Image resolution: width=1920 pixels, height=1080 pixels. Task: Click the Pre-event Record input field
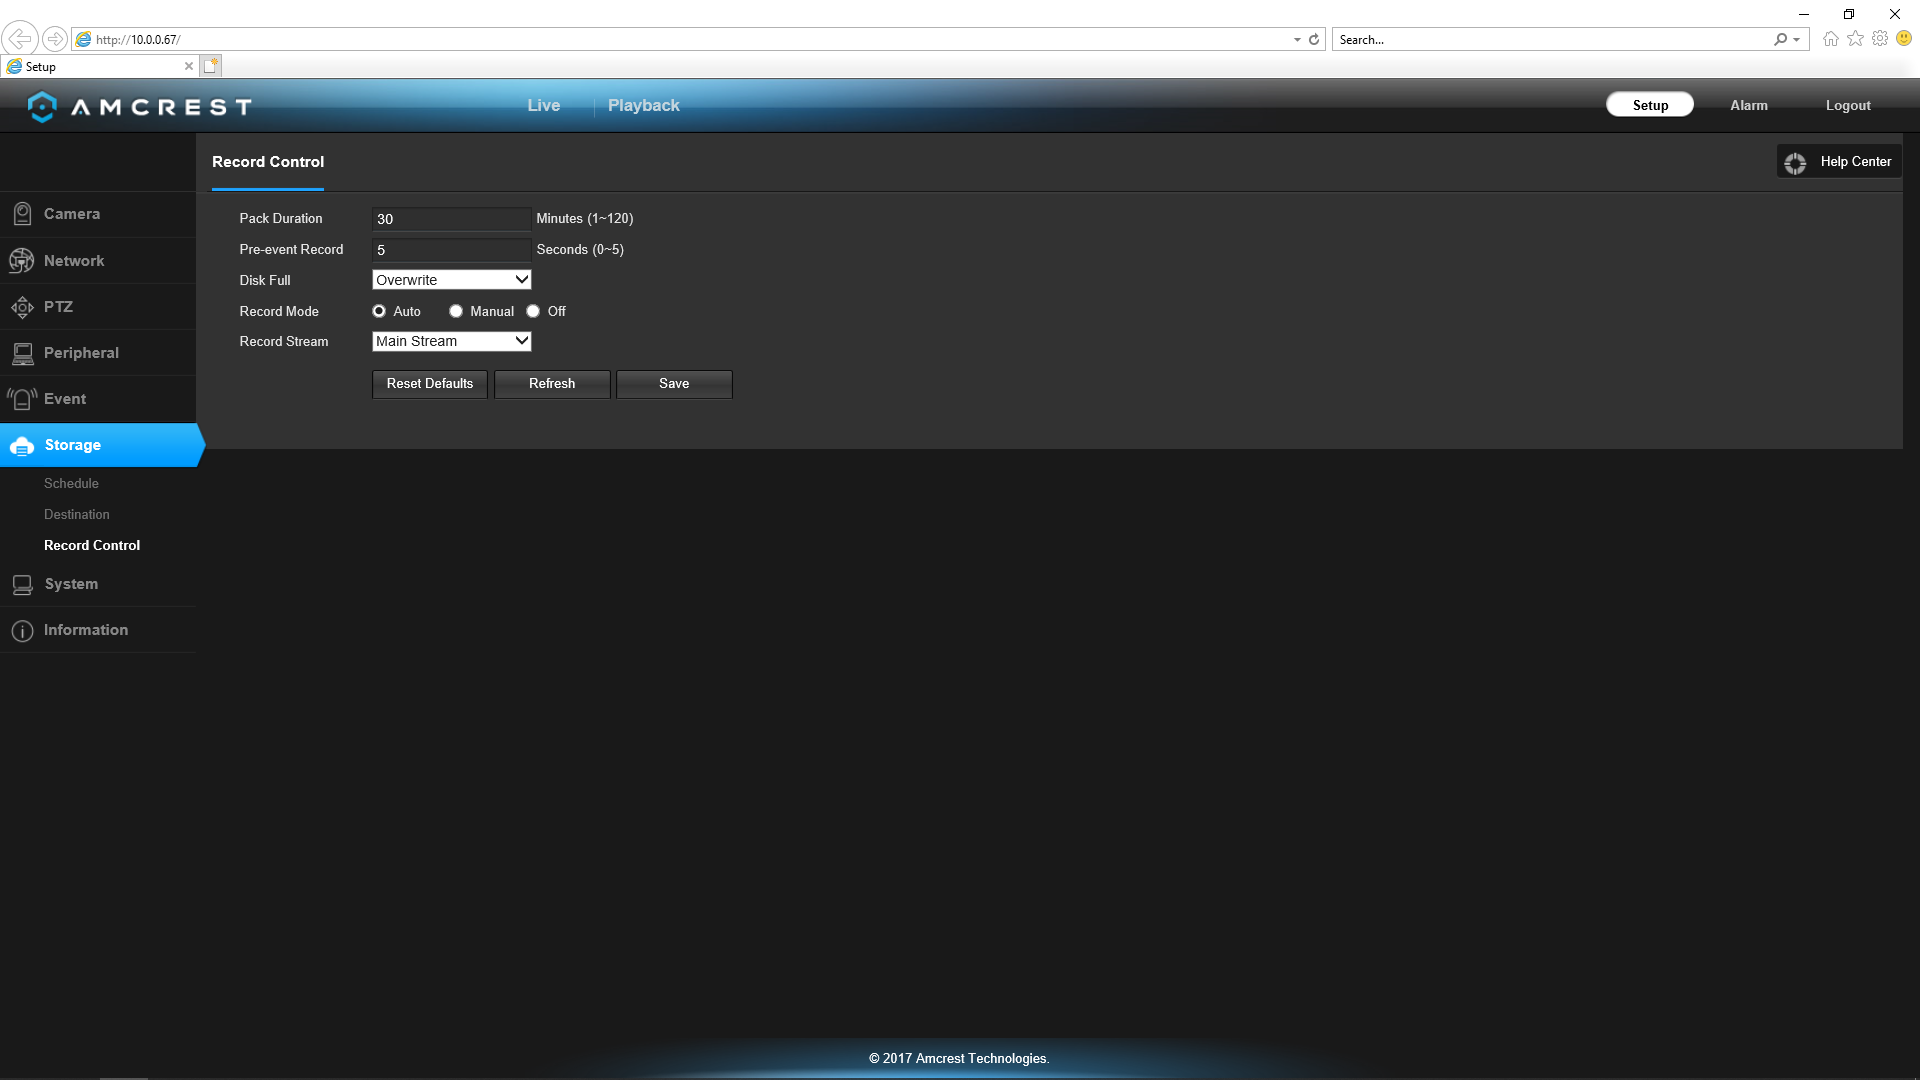(452, 250)
